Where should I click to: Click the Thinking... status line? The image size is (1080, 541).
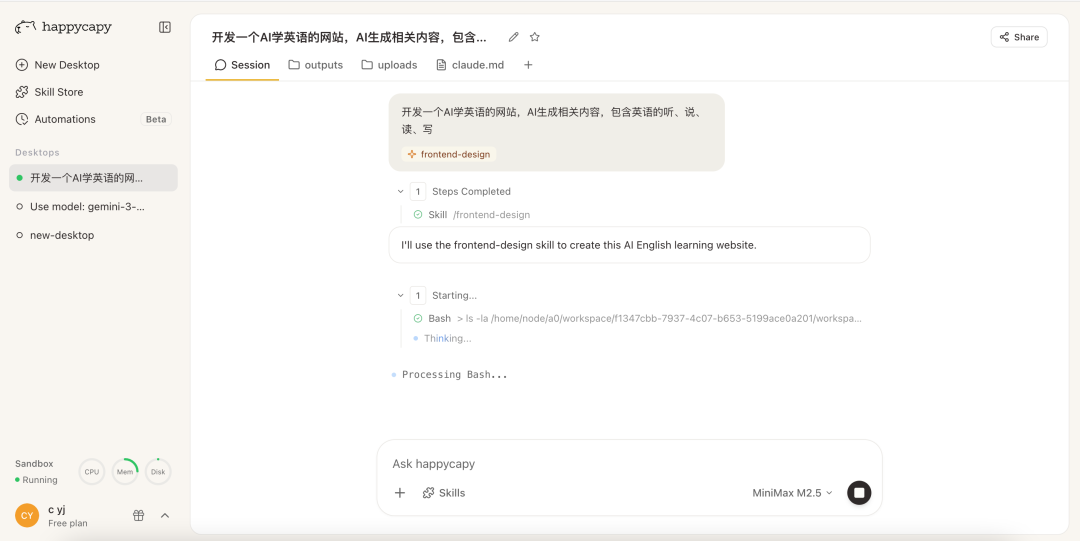[442, 338]
